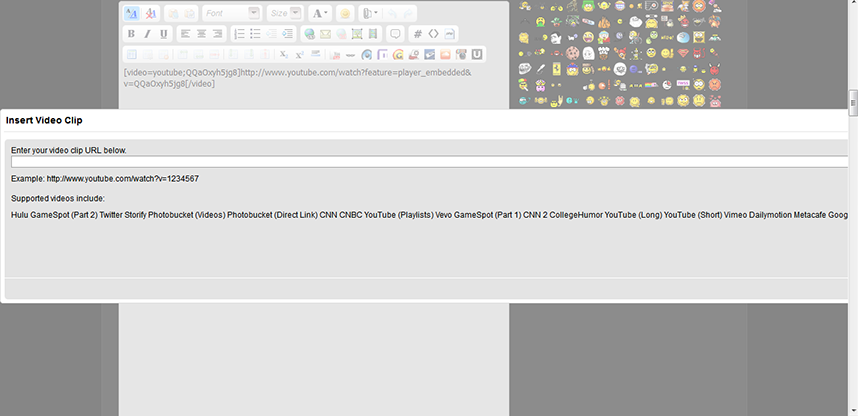
Task: Click 'Twitter' in supported videos list
Action: point(111,215)
